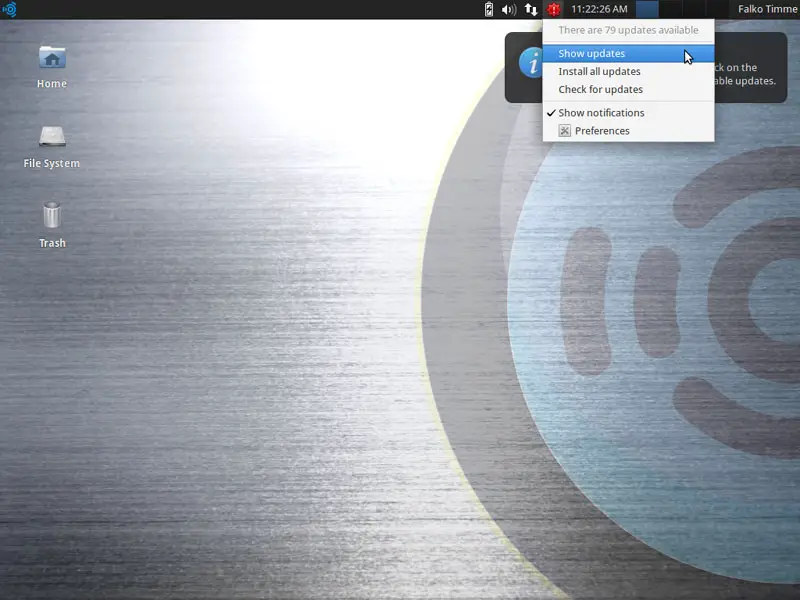The height and width of the screenshot is (600, 800).
Task: Choose Check for updates
Action: coord(629,89)
